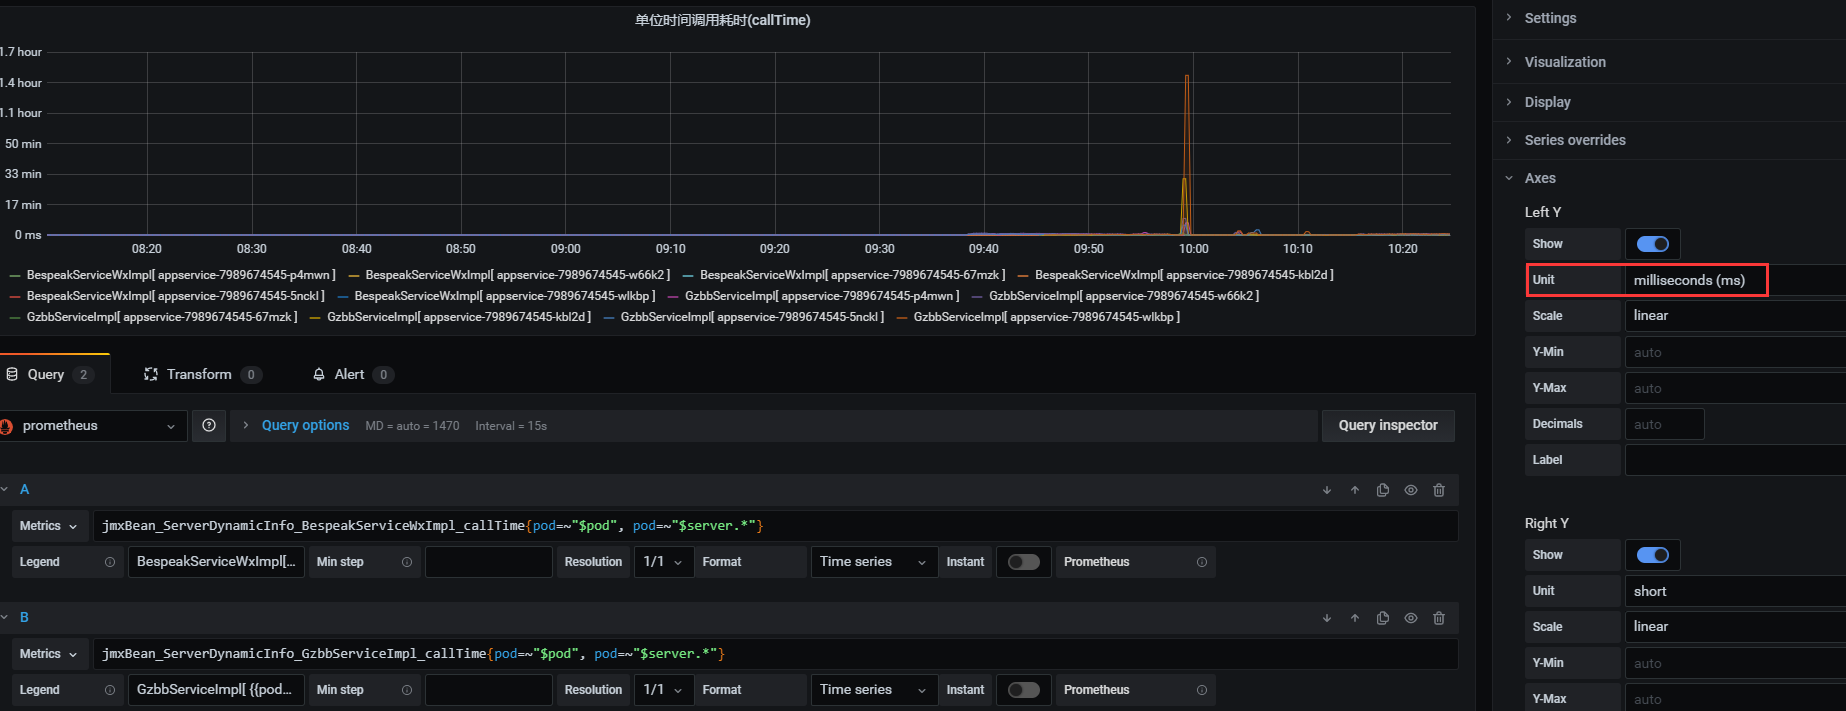Move query A up with arrow icon
This screenshot has width=1846, height=711.
click(1355, 490)
